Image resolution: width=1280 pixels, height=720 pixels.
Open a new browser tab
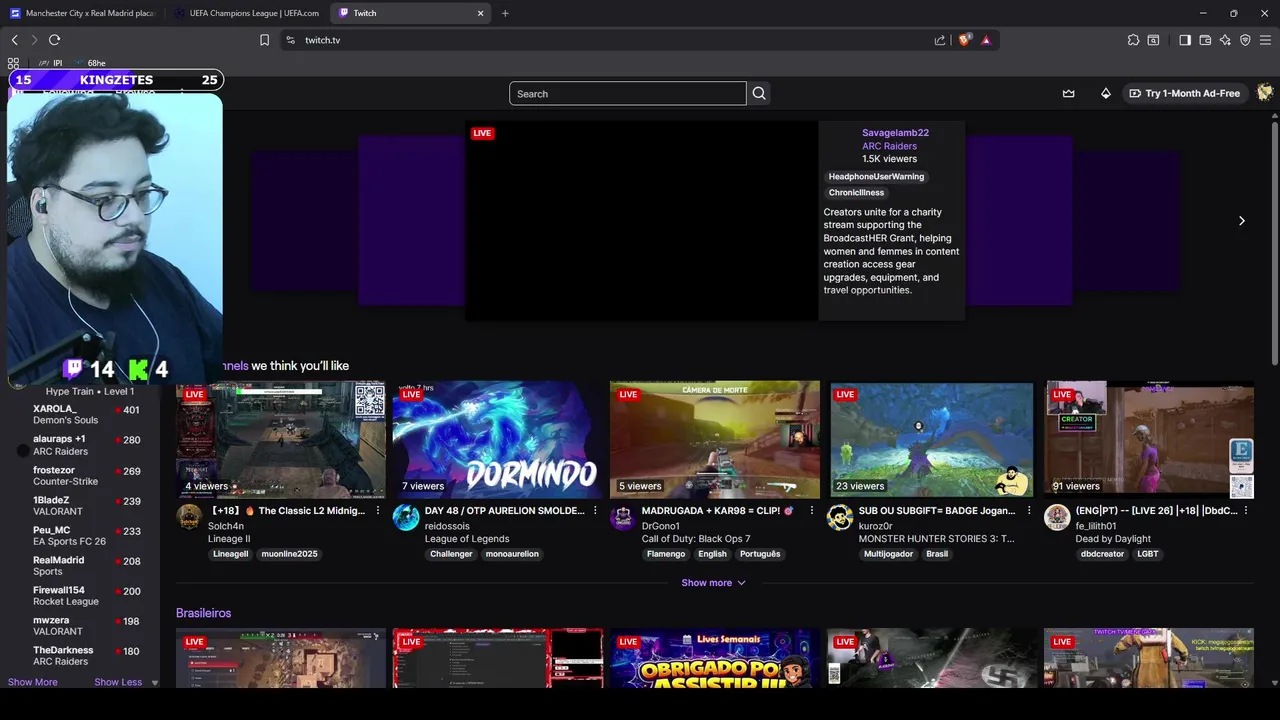click(x=505, y=13)
